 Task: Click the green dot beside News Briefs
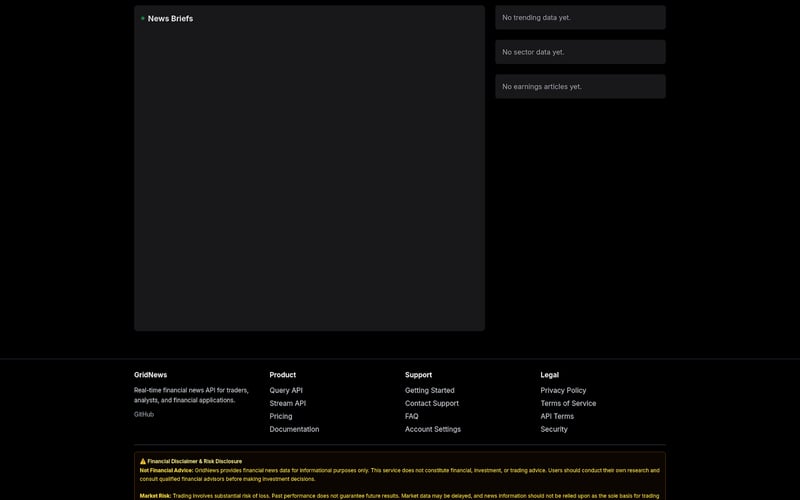[x=143, y=18]
